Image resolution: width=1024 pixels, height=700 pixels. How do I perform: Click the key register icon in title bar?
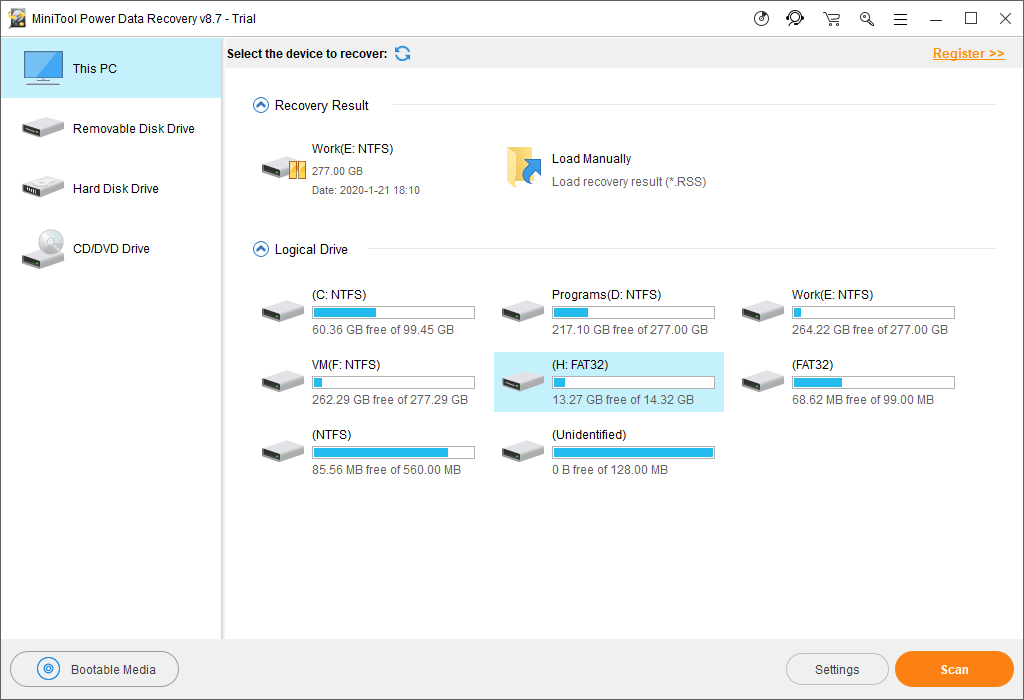pyautogui.click(x=867, y=19)
